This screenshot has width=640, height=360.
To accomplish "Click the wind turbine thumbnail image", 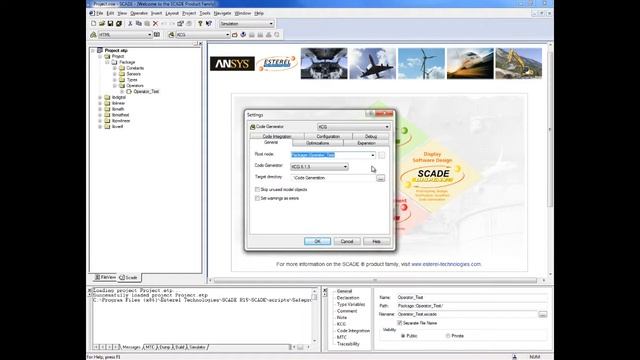I will 421,63.
